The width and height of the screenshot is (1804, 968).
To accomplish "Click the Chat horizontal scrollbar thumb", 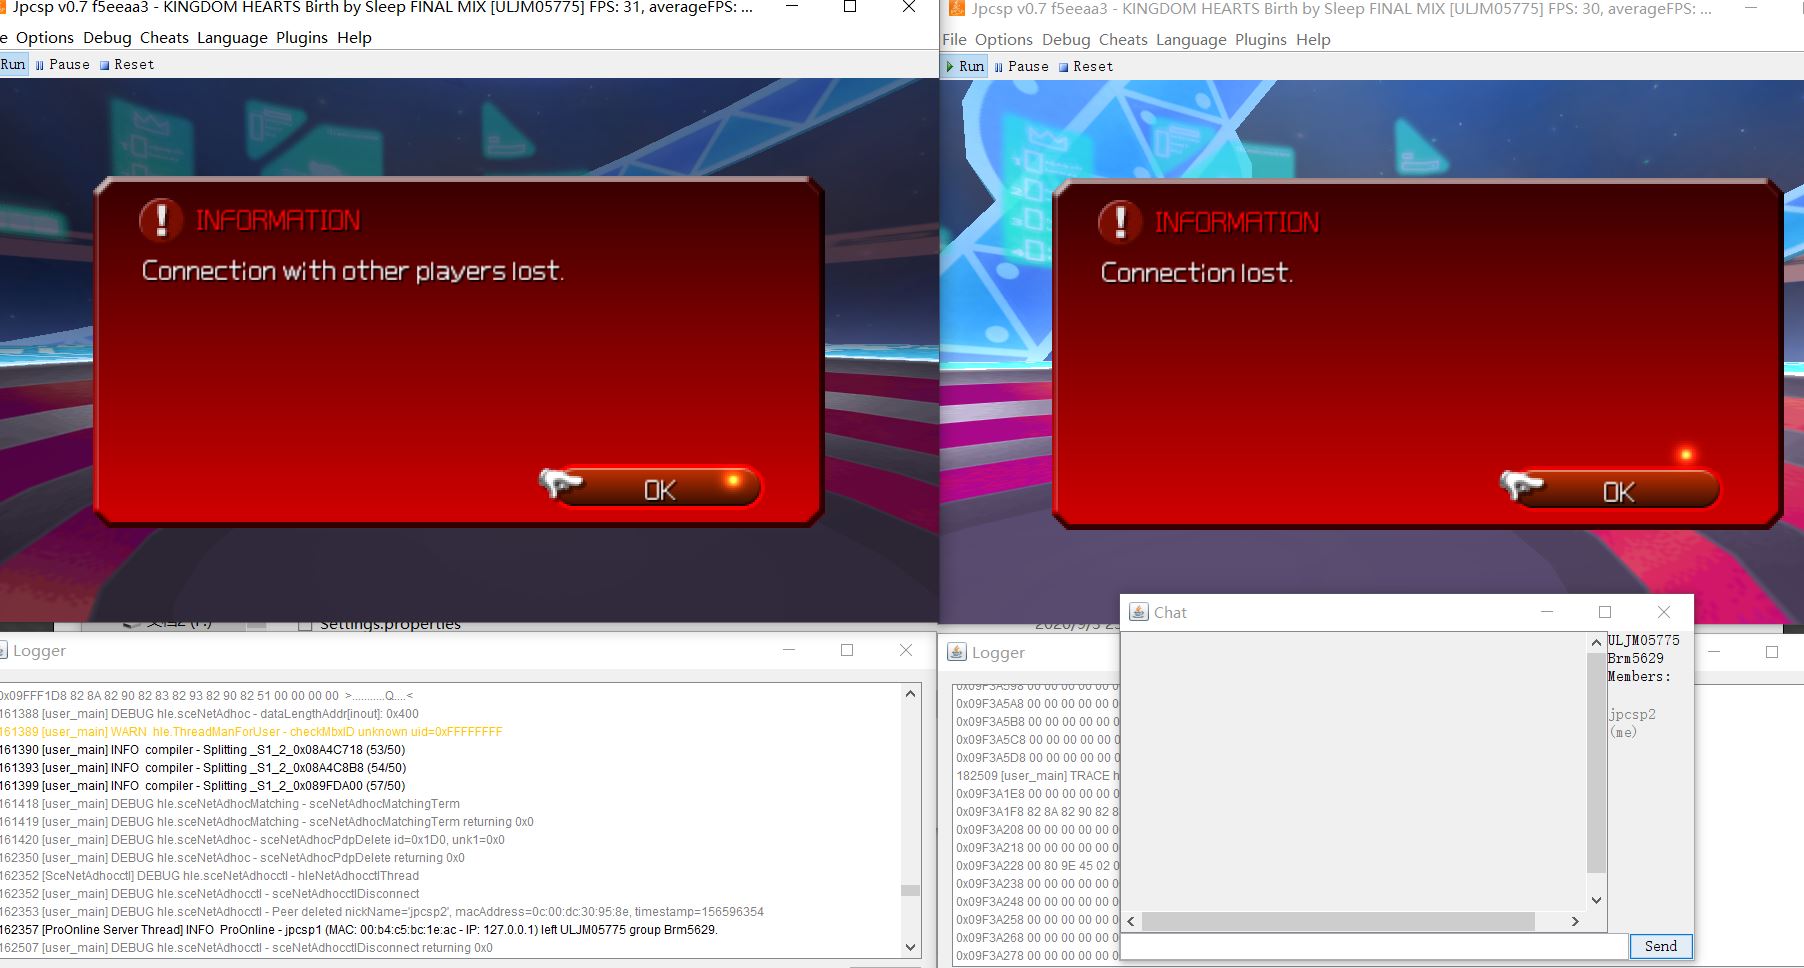I will [x=1338, y=921].
